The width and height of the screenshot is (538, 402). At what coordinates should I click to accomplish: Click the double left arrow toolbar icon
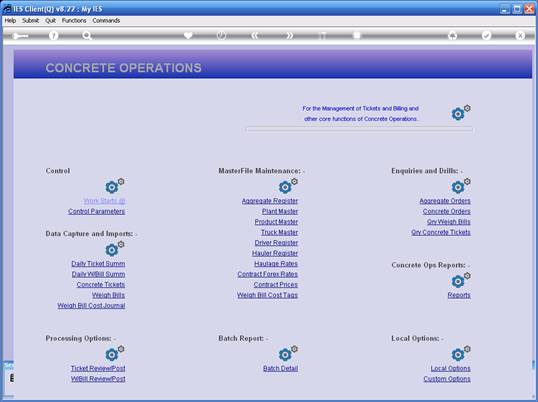[255, 35]
